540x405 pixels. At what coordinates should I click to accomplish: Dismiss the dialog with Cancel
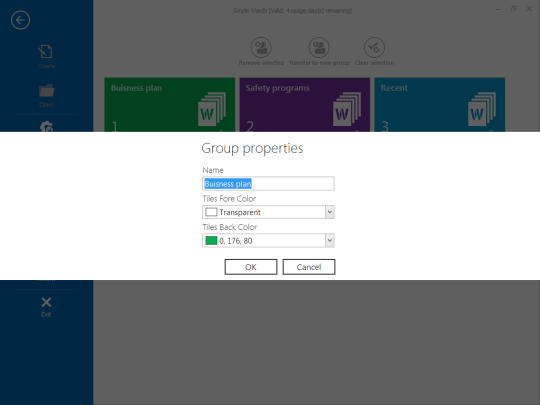pos(309,267)
